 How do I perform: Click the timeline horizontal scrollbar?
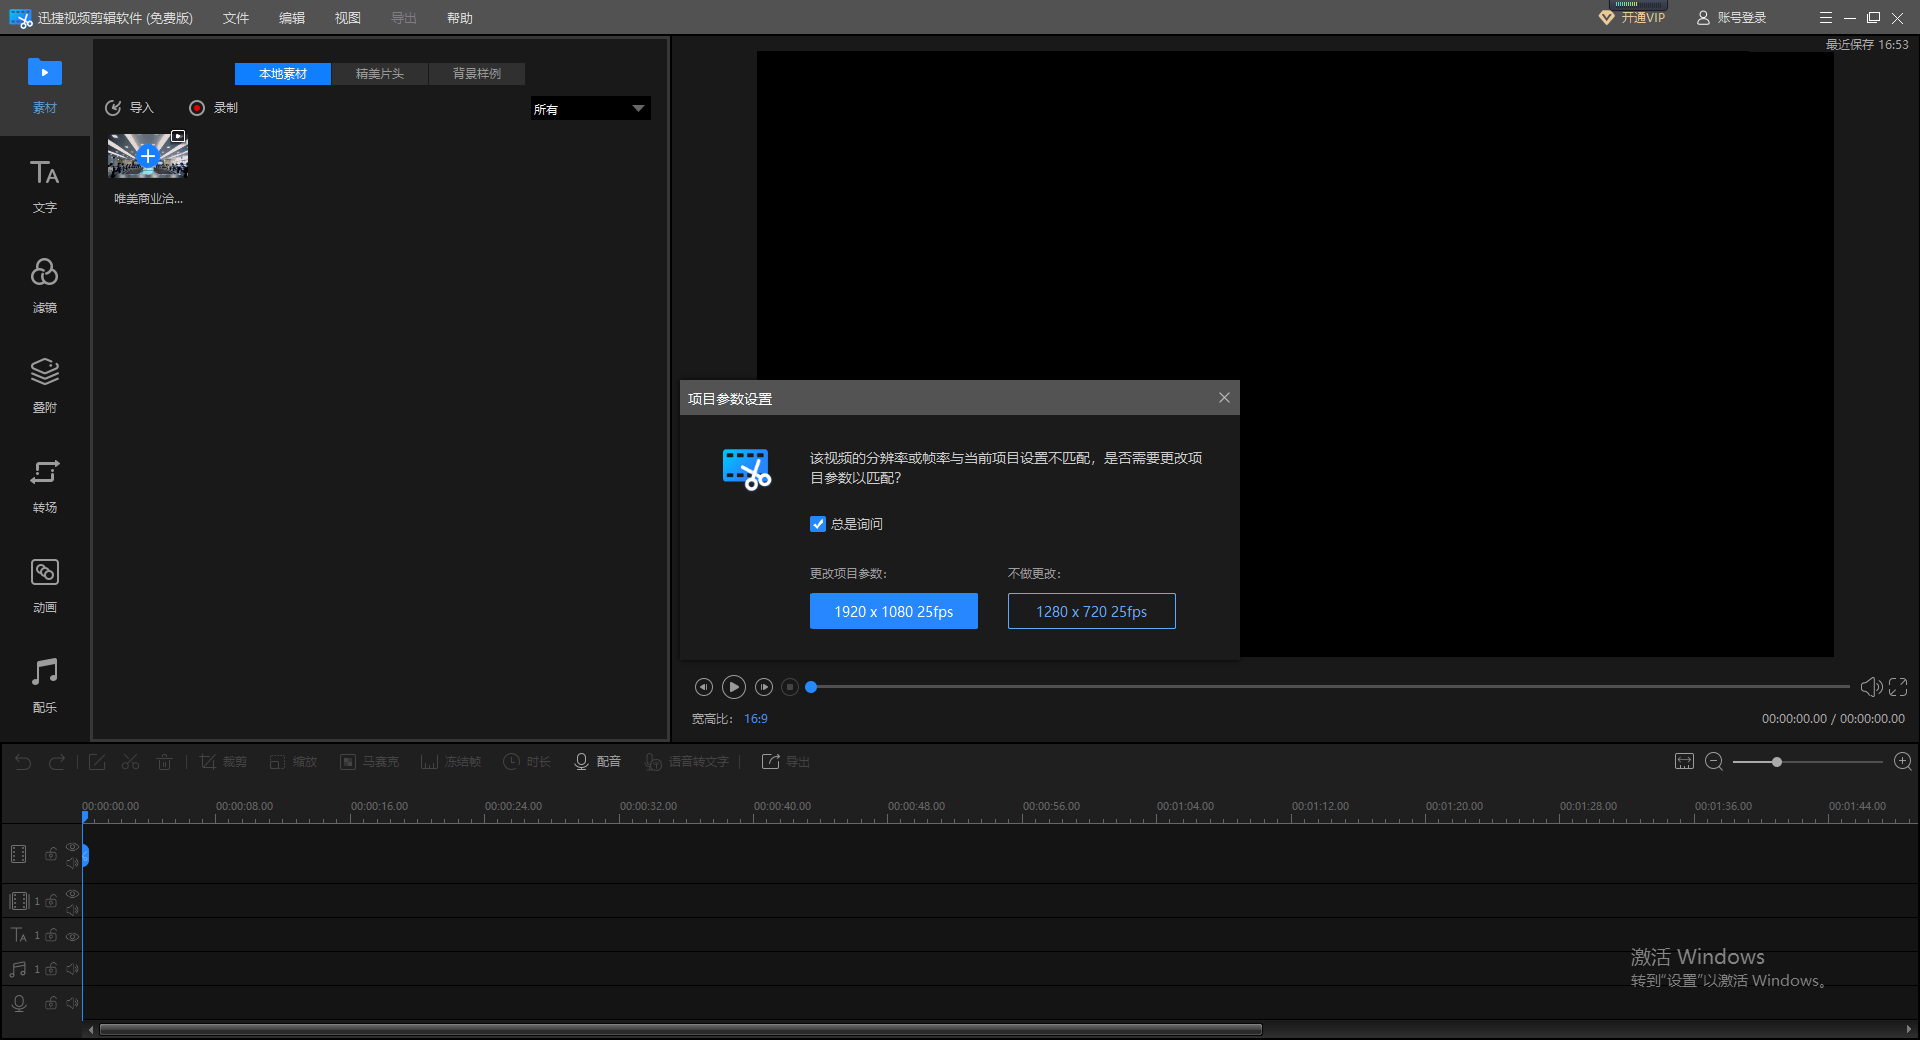point(680,1029)
